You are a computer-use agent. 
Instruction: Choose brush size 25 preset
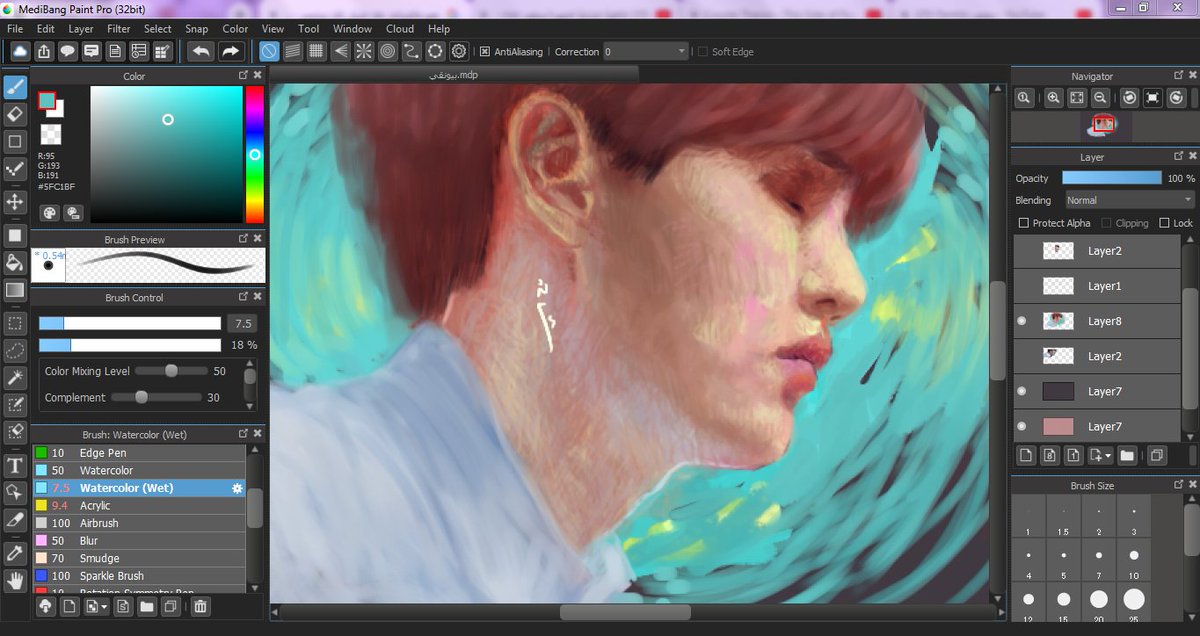point(1133,604)
